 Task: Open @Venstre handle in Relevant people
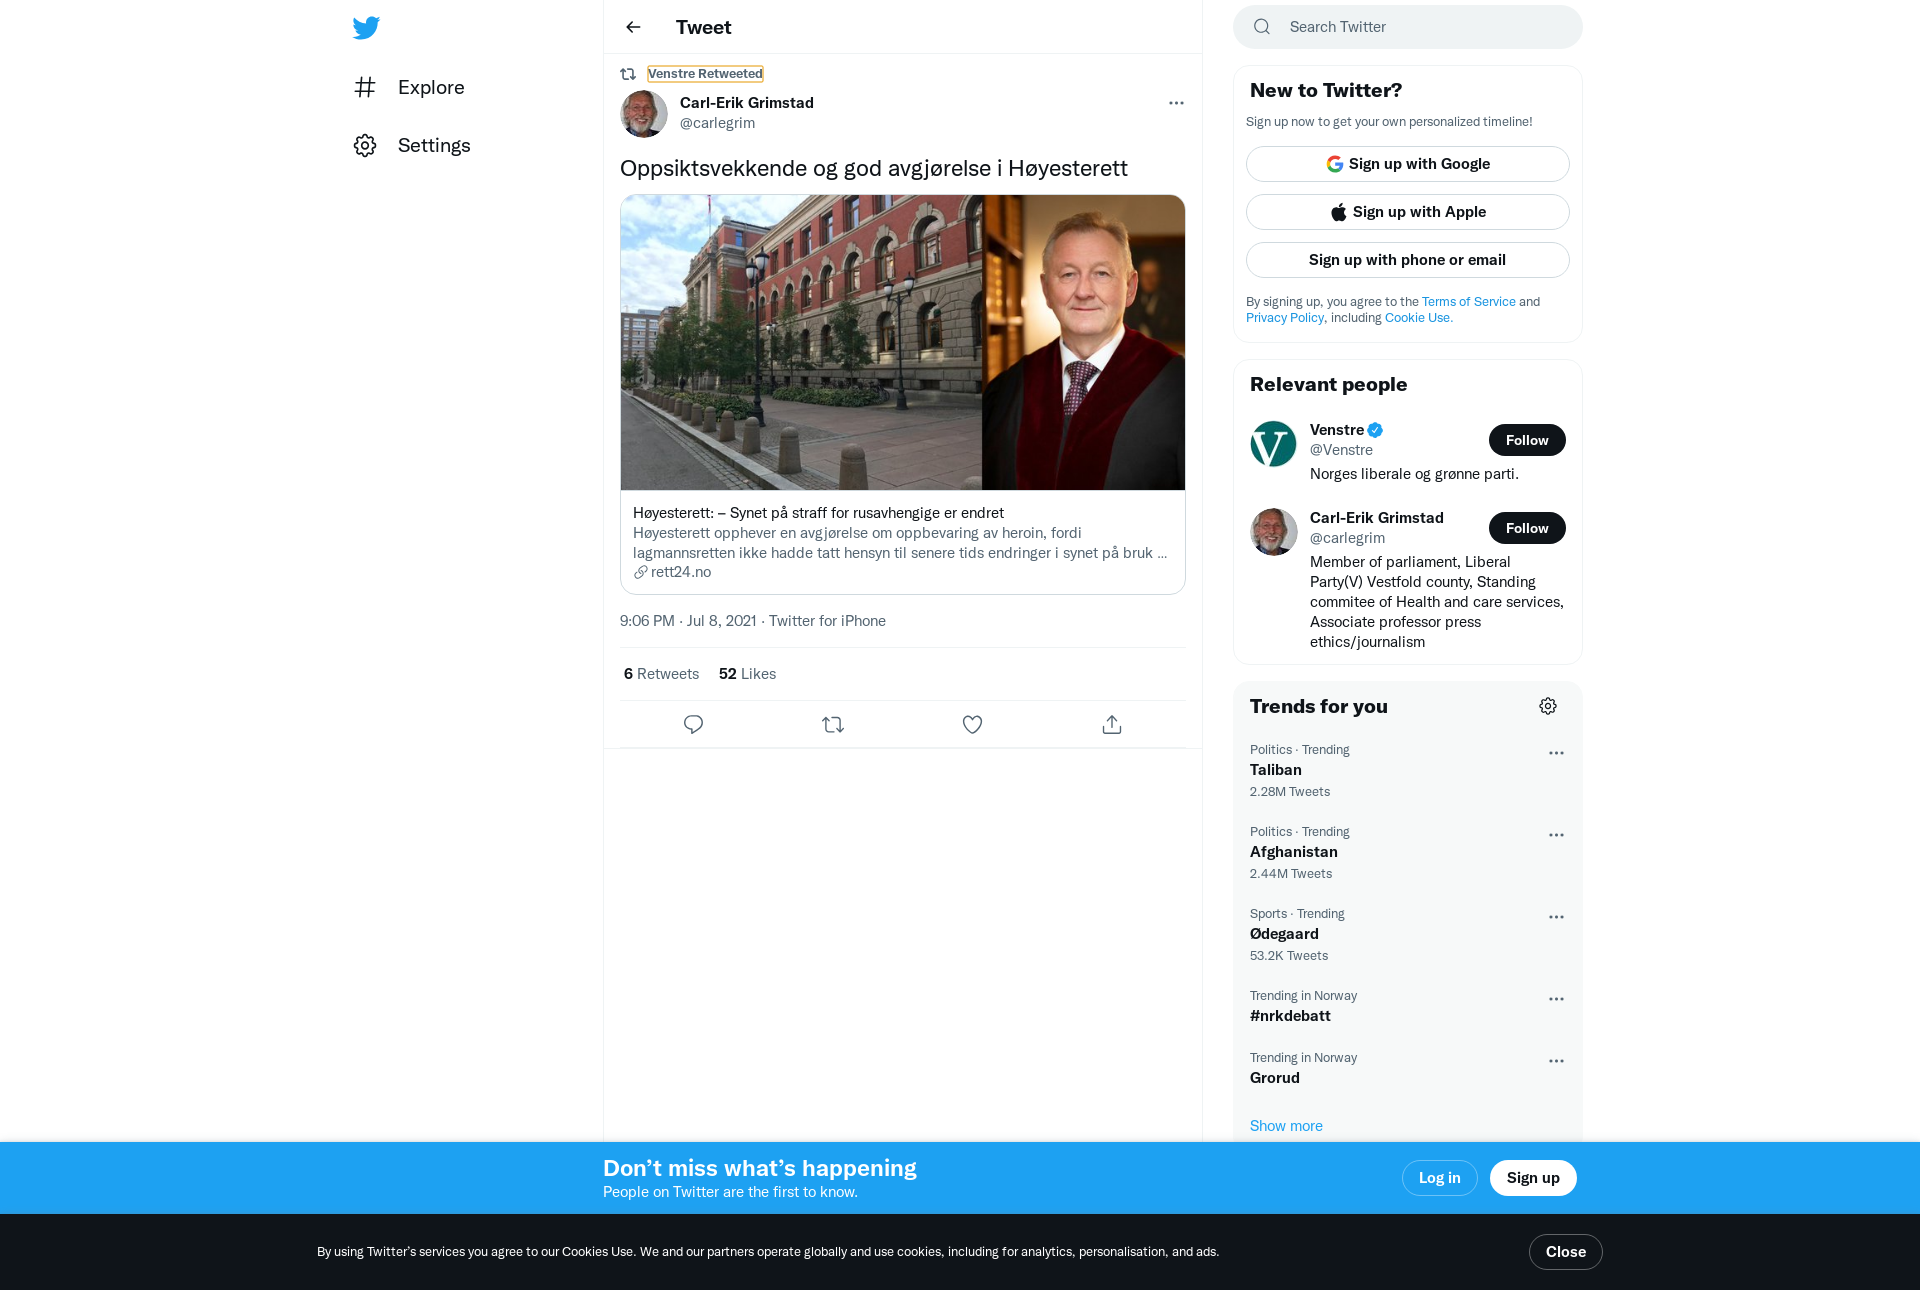[x=1341, y=450]
